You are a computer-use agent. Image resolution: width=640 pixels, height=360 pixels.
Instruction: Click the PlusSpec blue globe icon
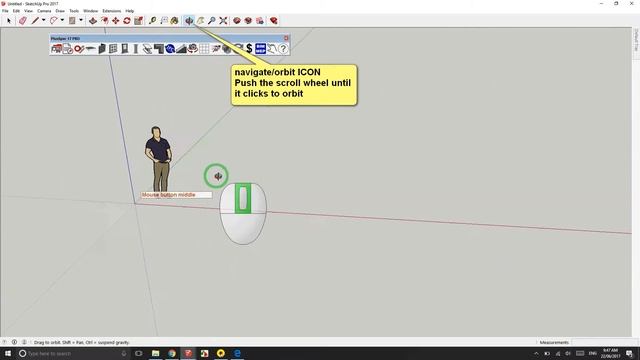coord(170,49)
